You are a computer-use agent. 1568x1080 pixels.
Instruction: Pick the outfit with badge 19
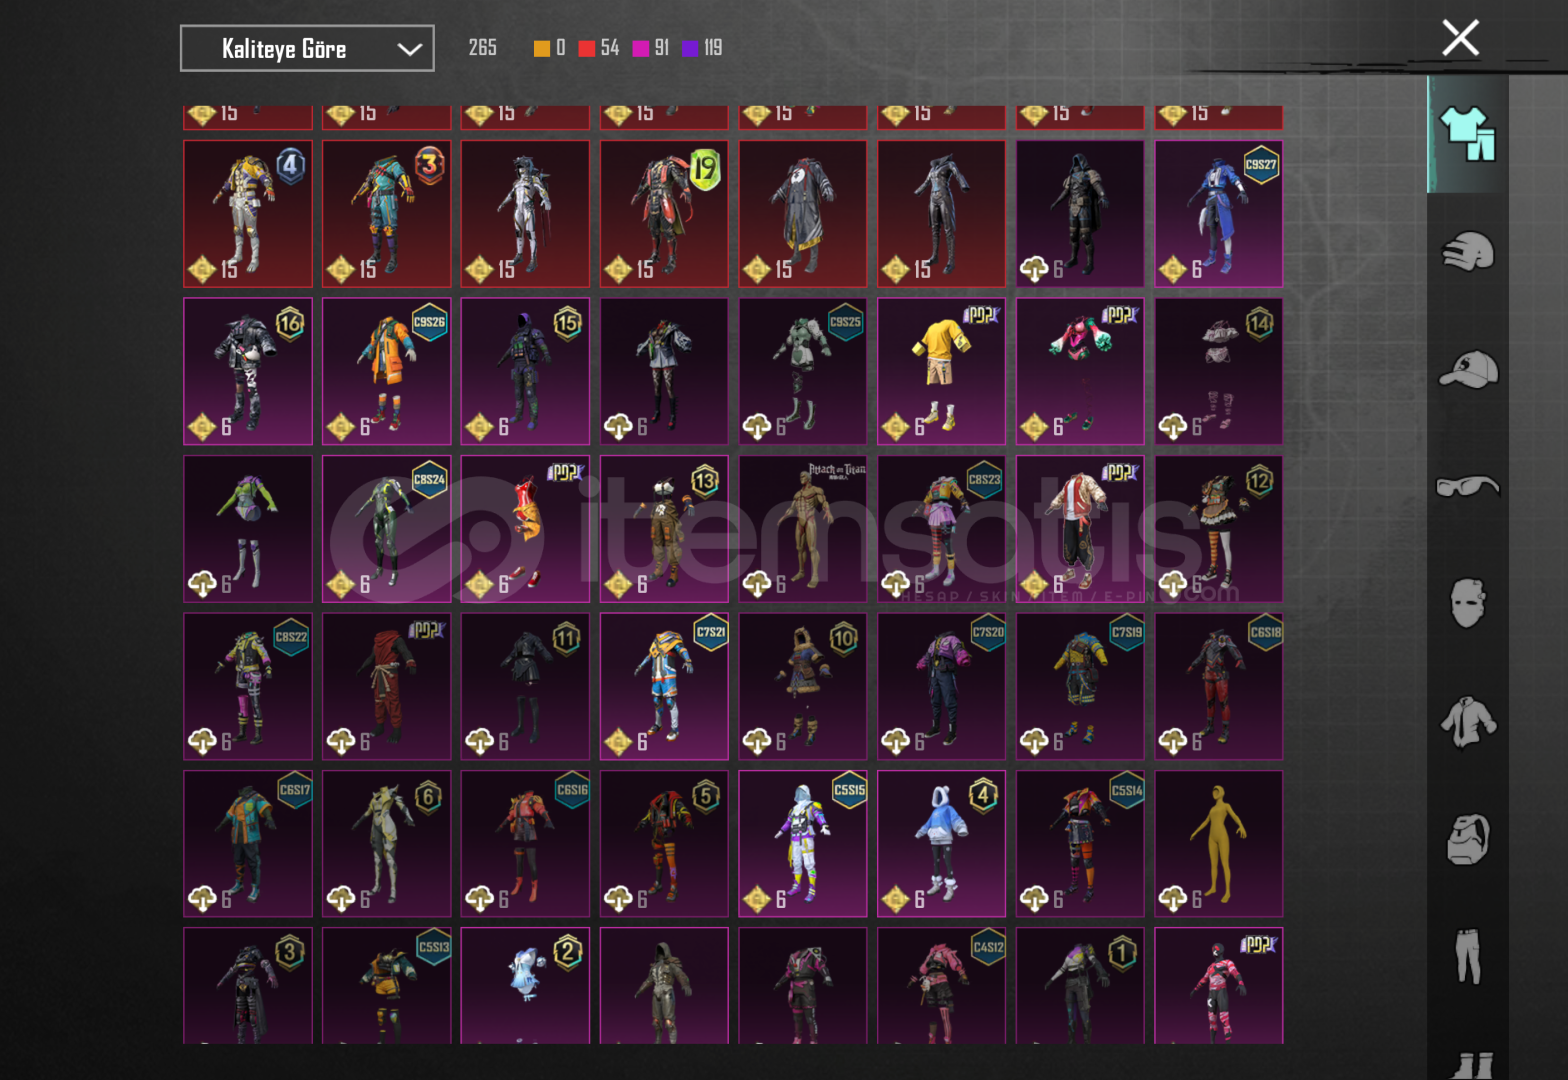(664, 214)
